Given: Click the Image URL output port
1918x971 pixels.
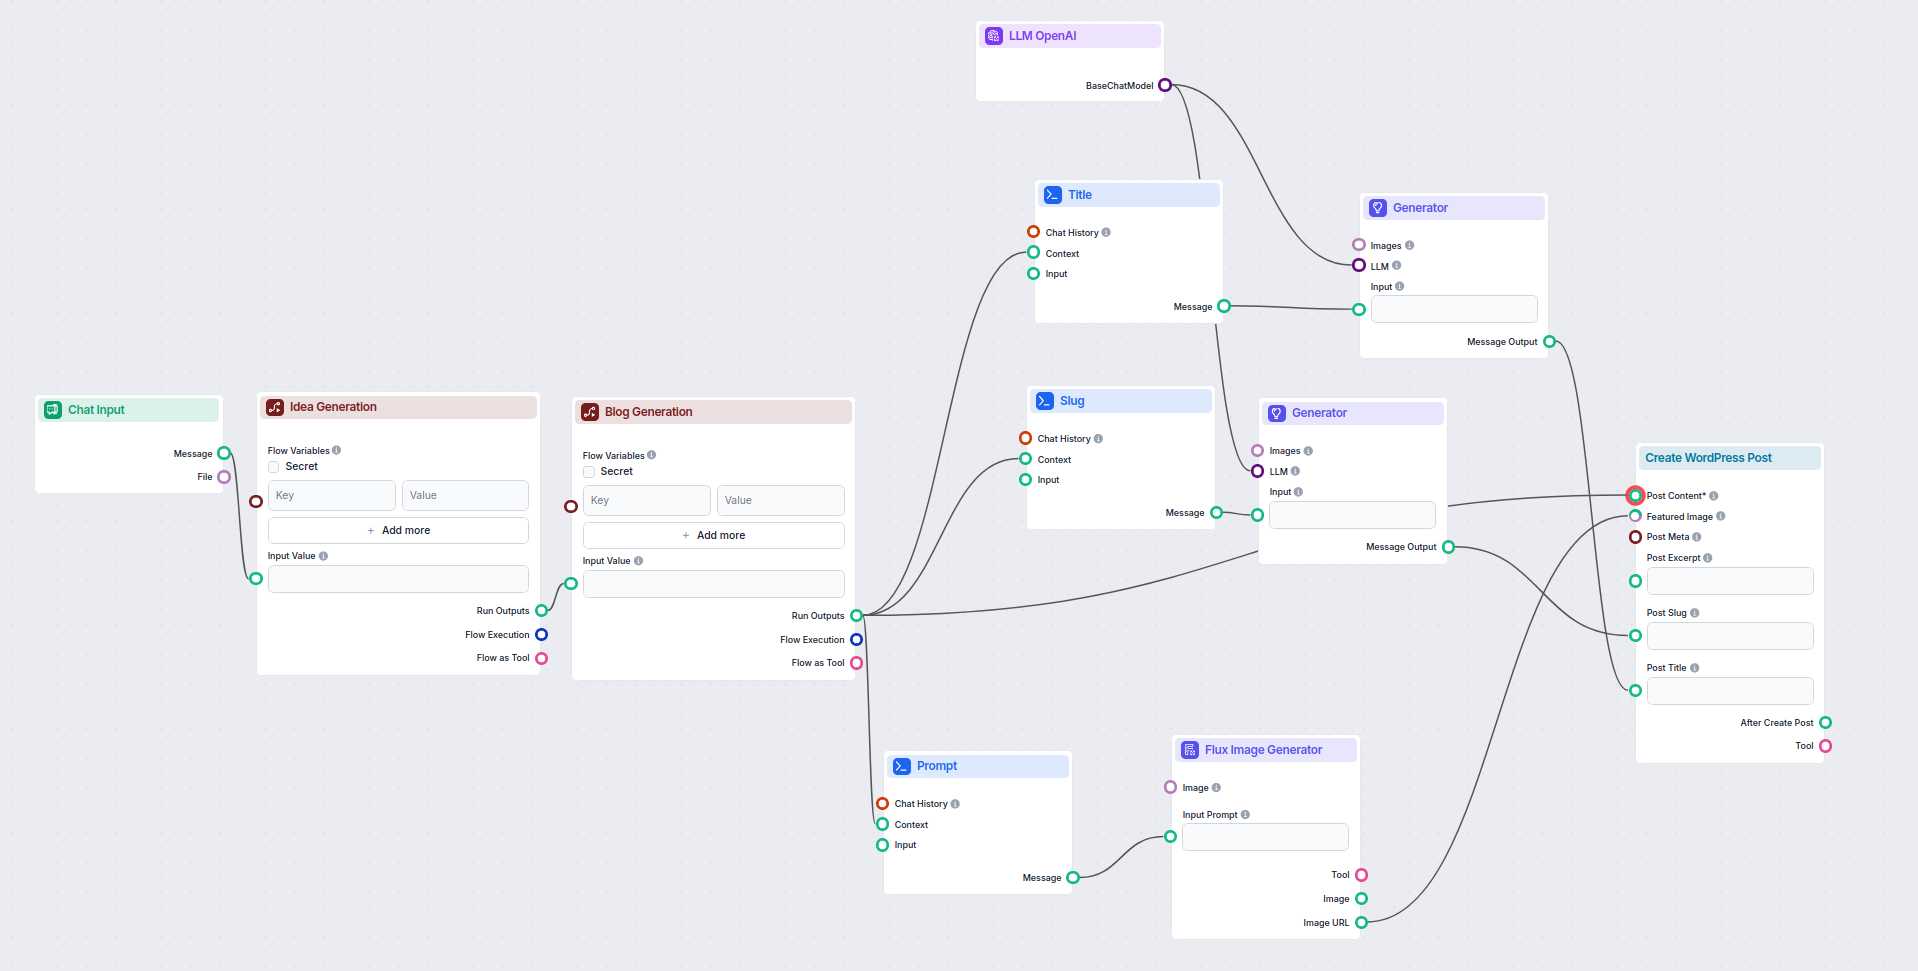Looking at the screenshot, I should tap(1361, 923).
